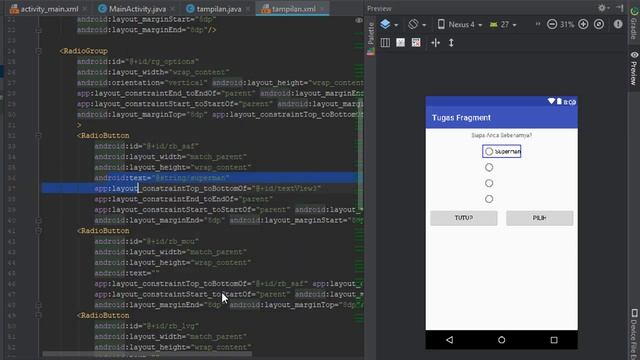Click the question text above the radio buttons
This screenshot has width=640, height=360.
pos(501,135)
